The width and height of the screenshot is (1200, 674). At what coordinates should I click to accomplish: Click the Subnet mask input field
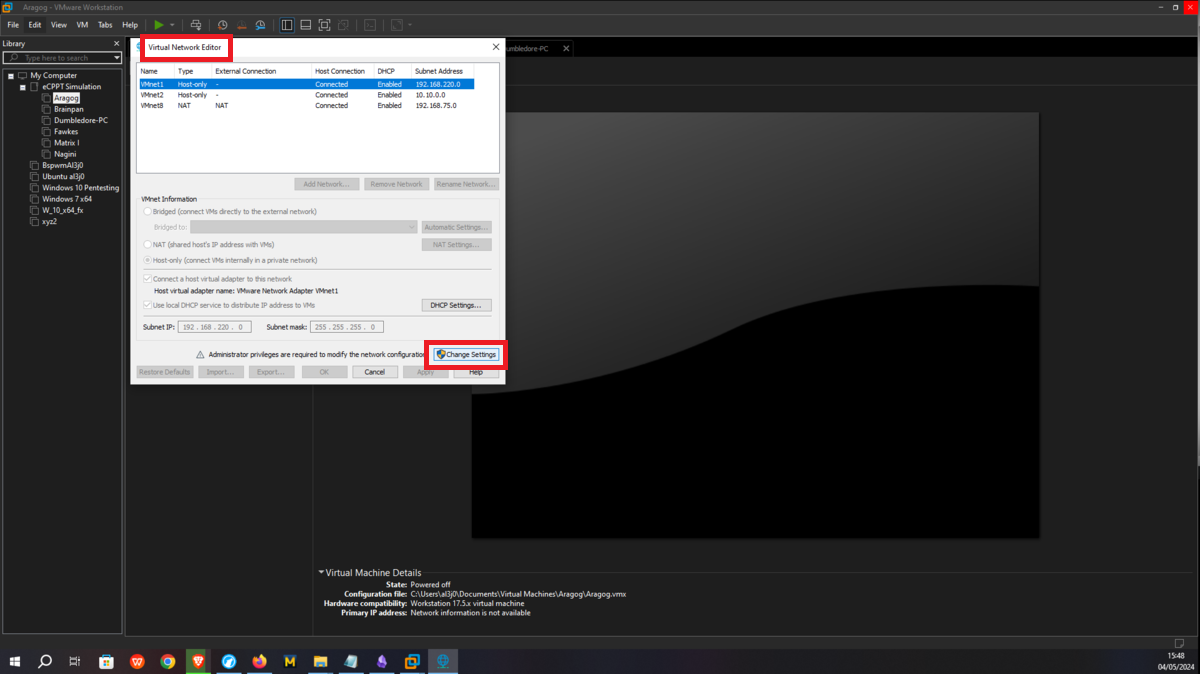tap(347, 327)
